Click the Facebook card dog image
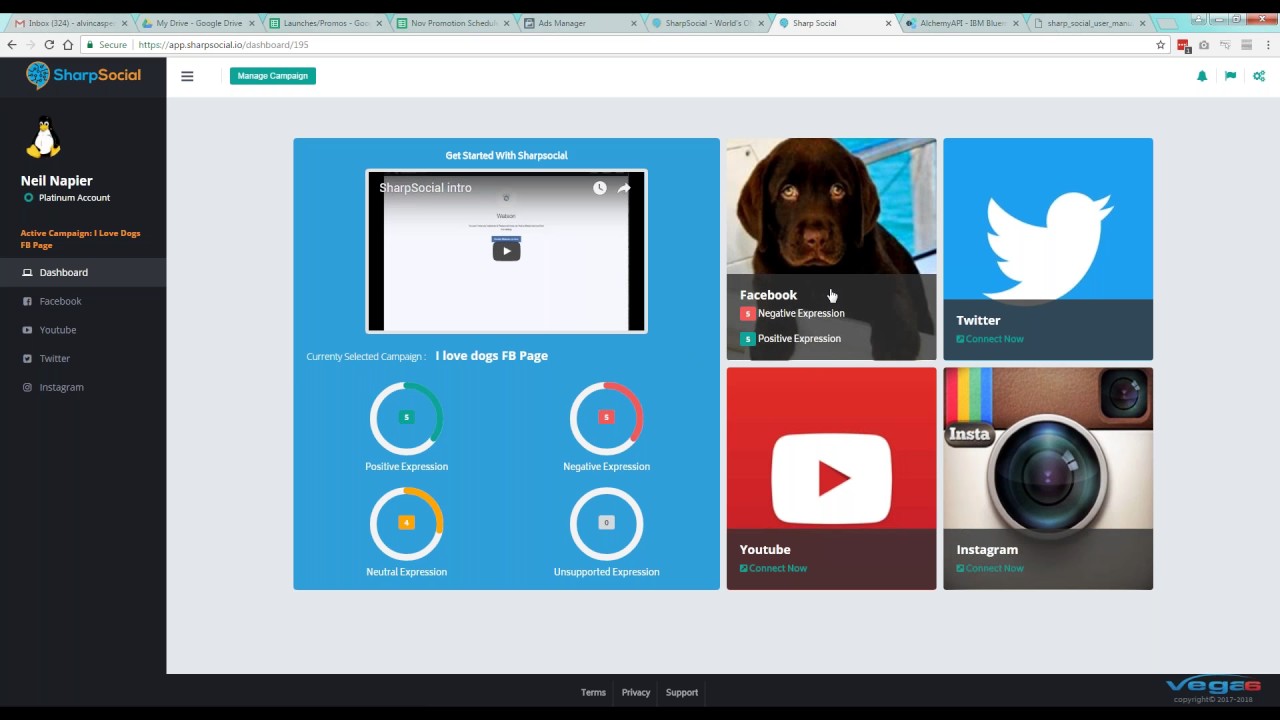 click(831, 207)
